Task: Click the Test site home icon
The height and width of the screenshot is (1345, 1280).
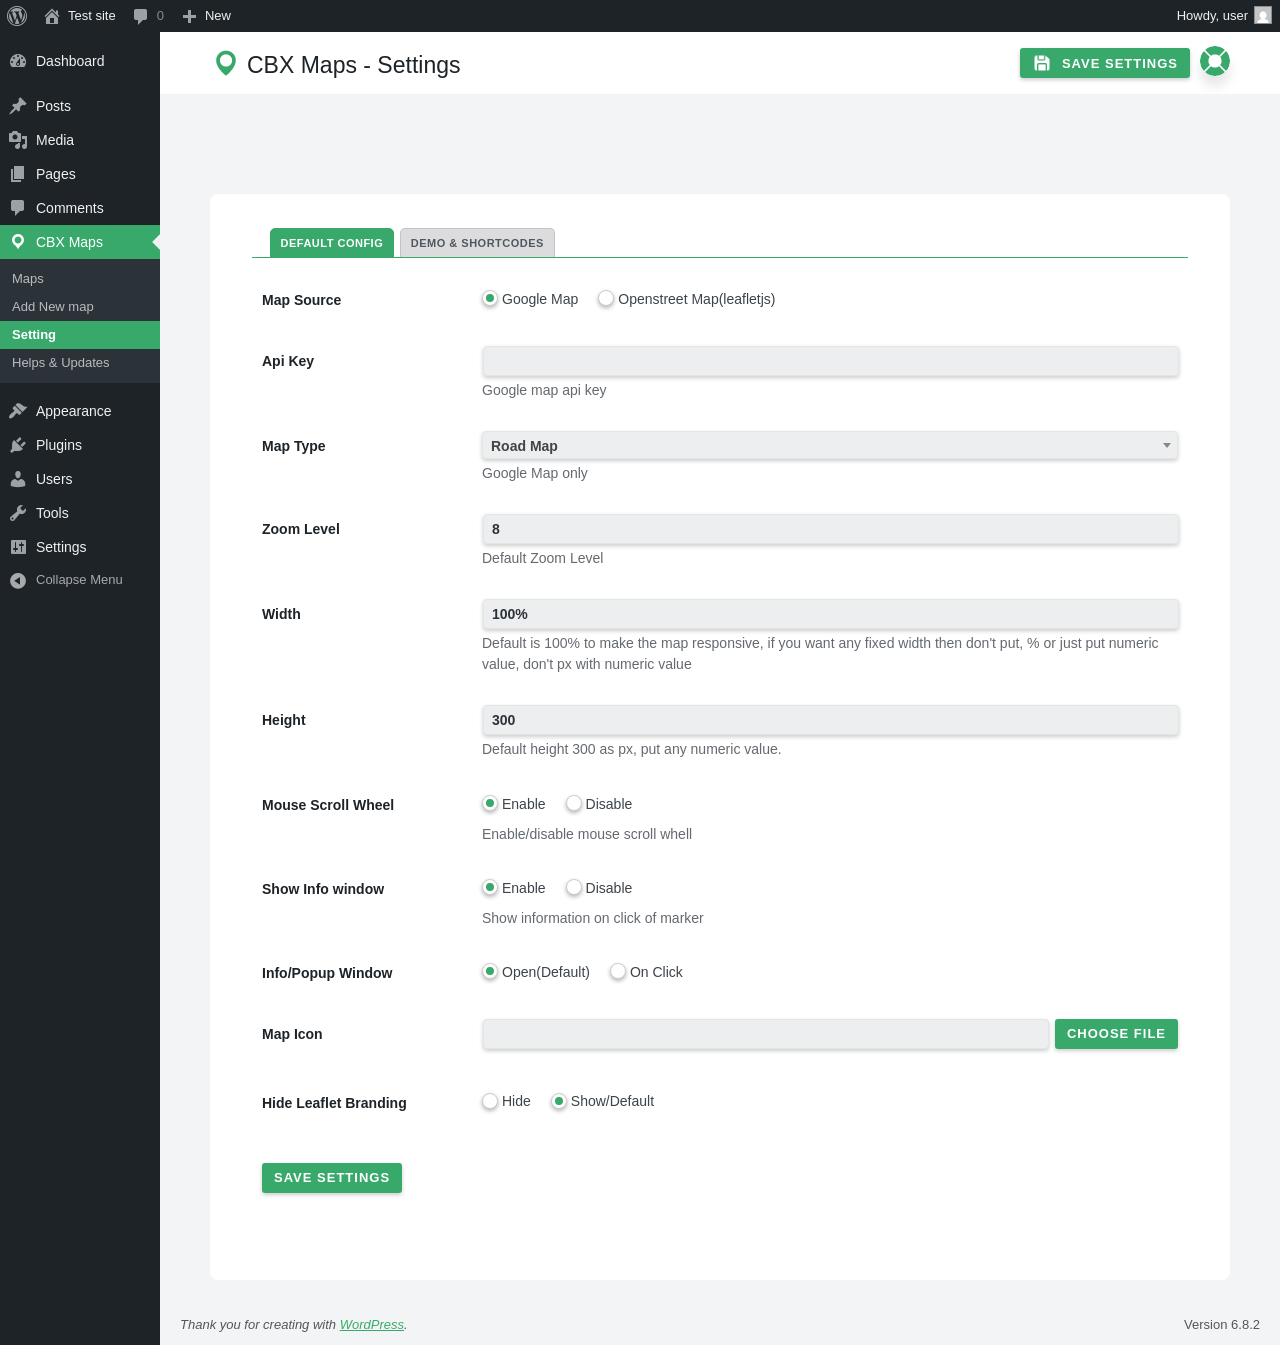Action: [52, 16]
